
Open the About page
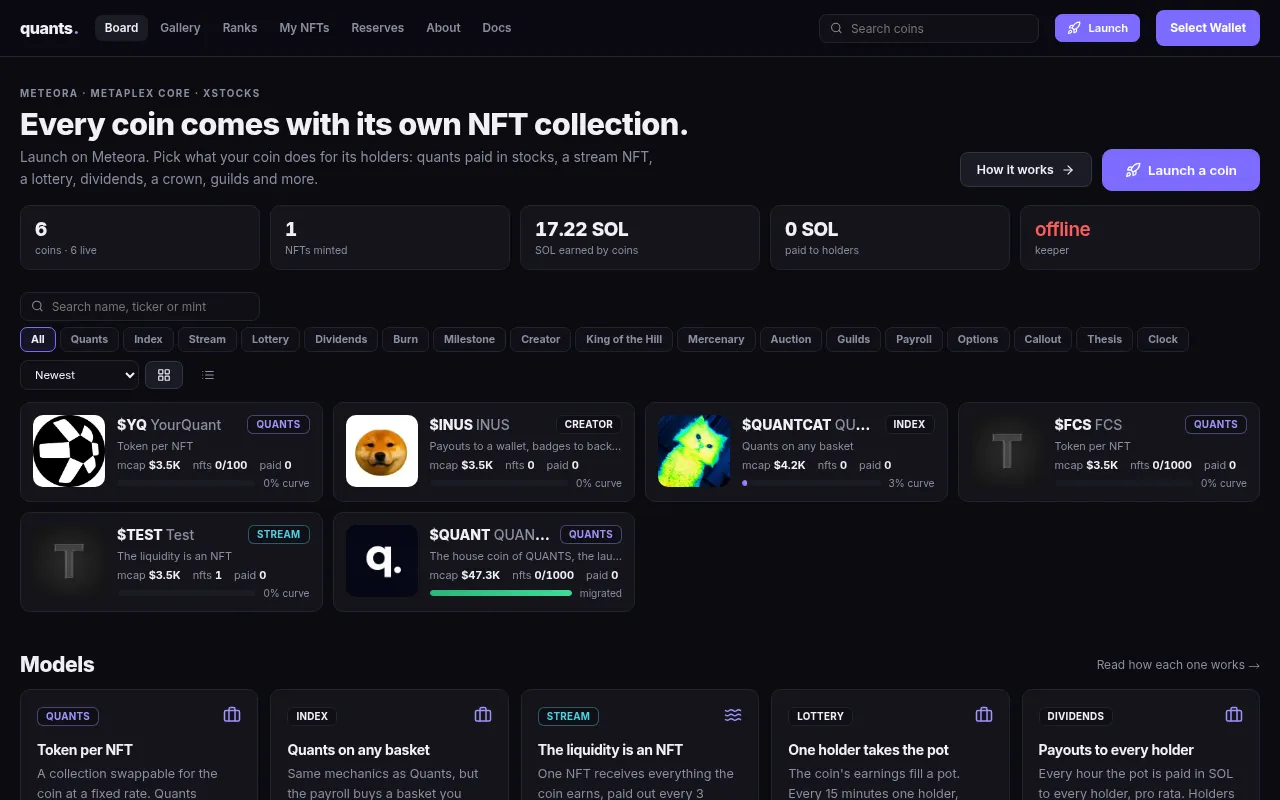point(443,28)
